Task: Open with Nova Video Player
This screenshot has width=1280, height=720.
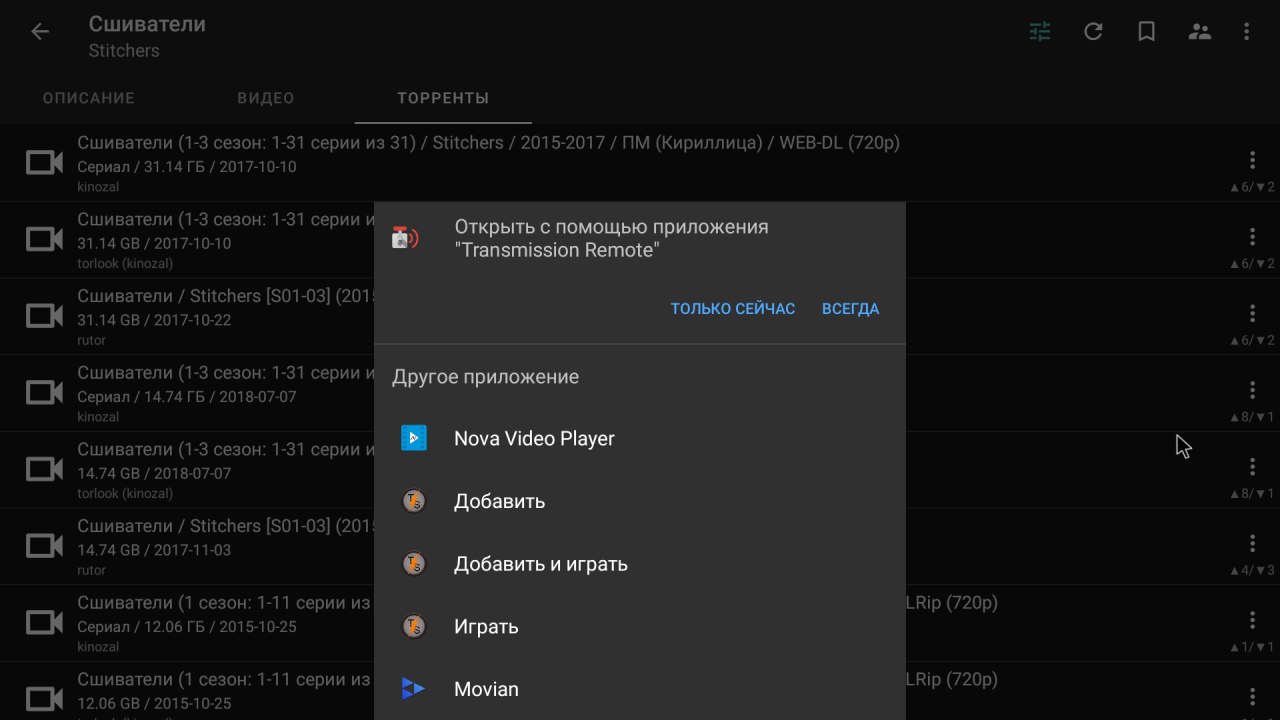Action: pos(640,438)
